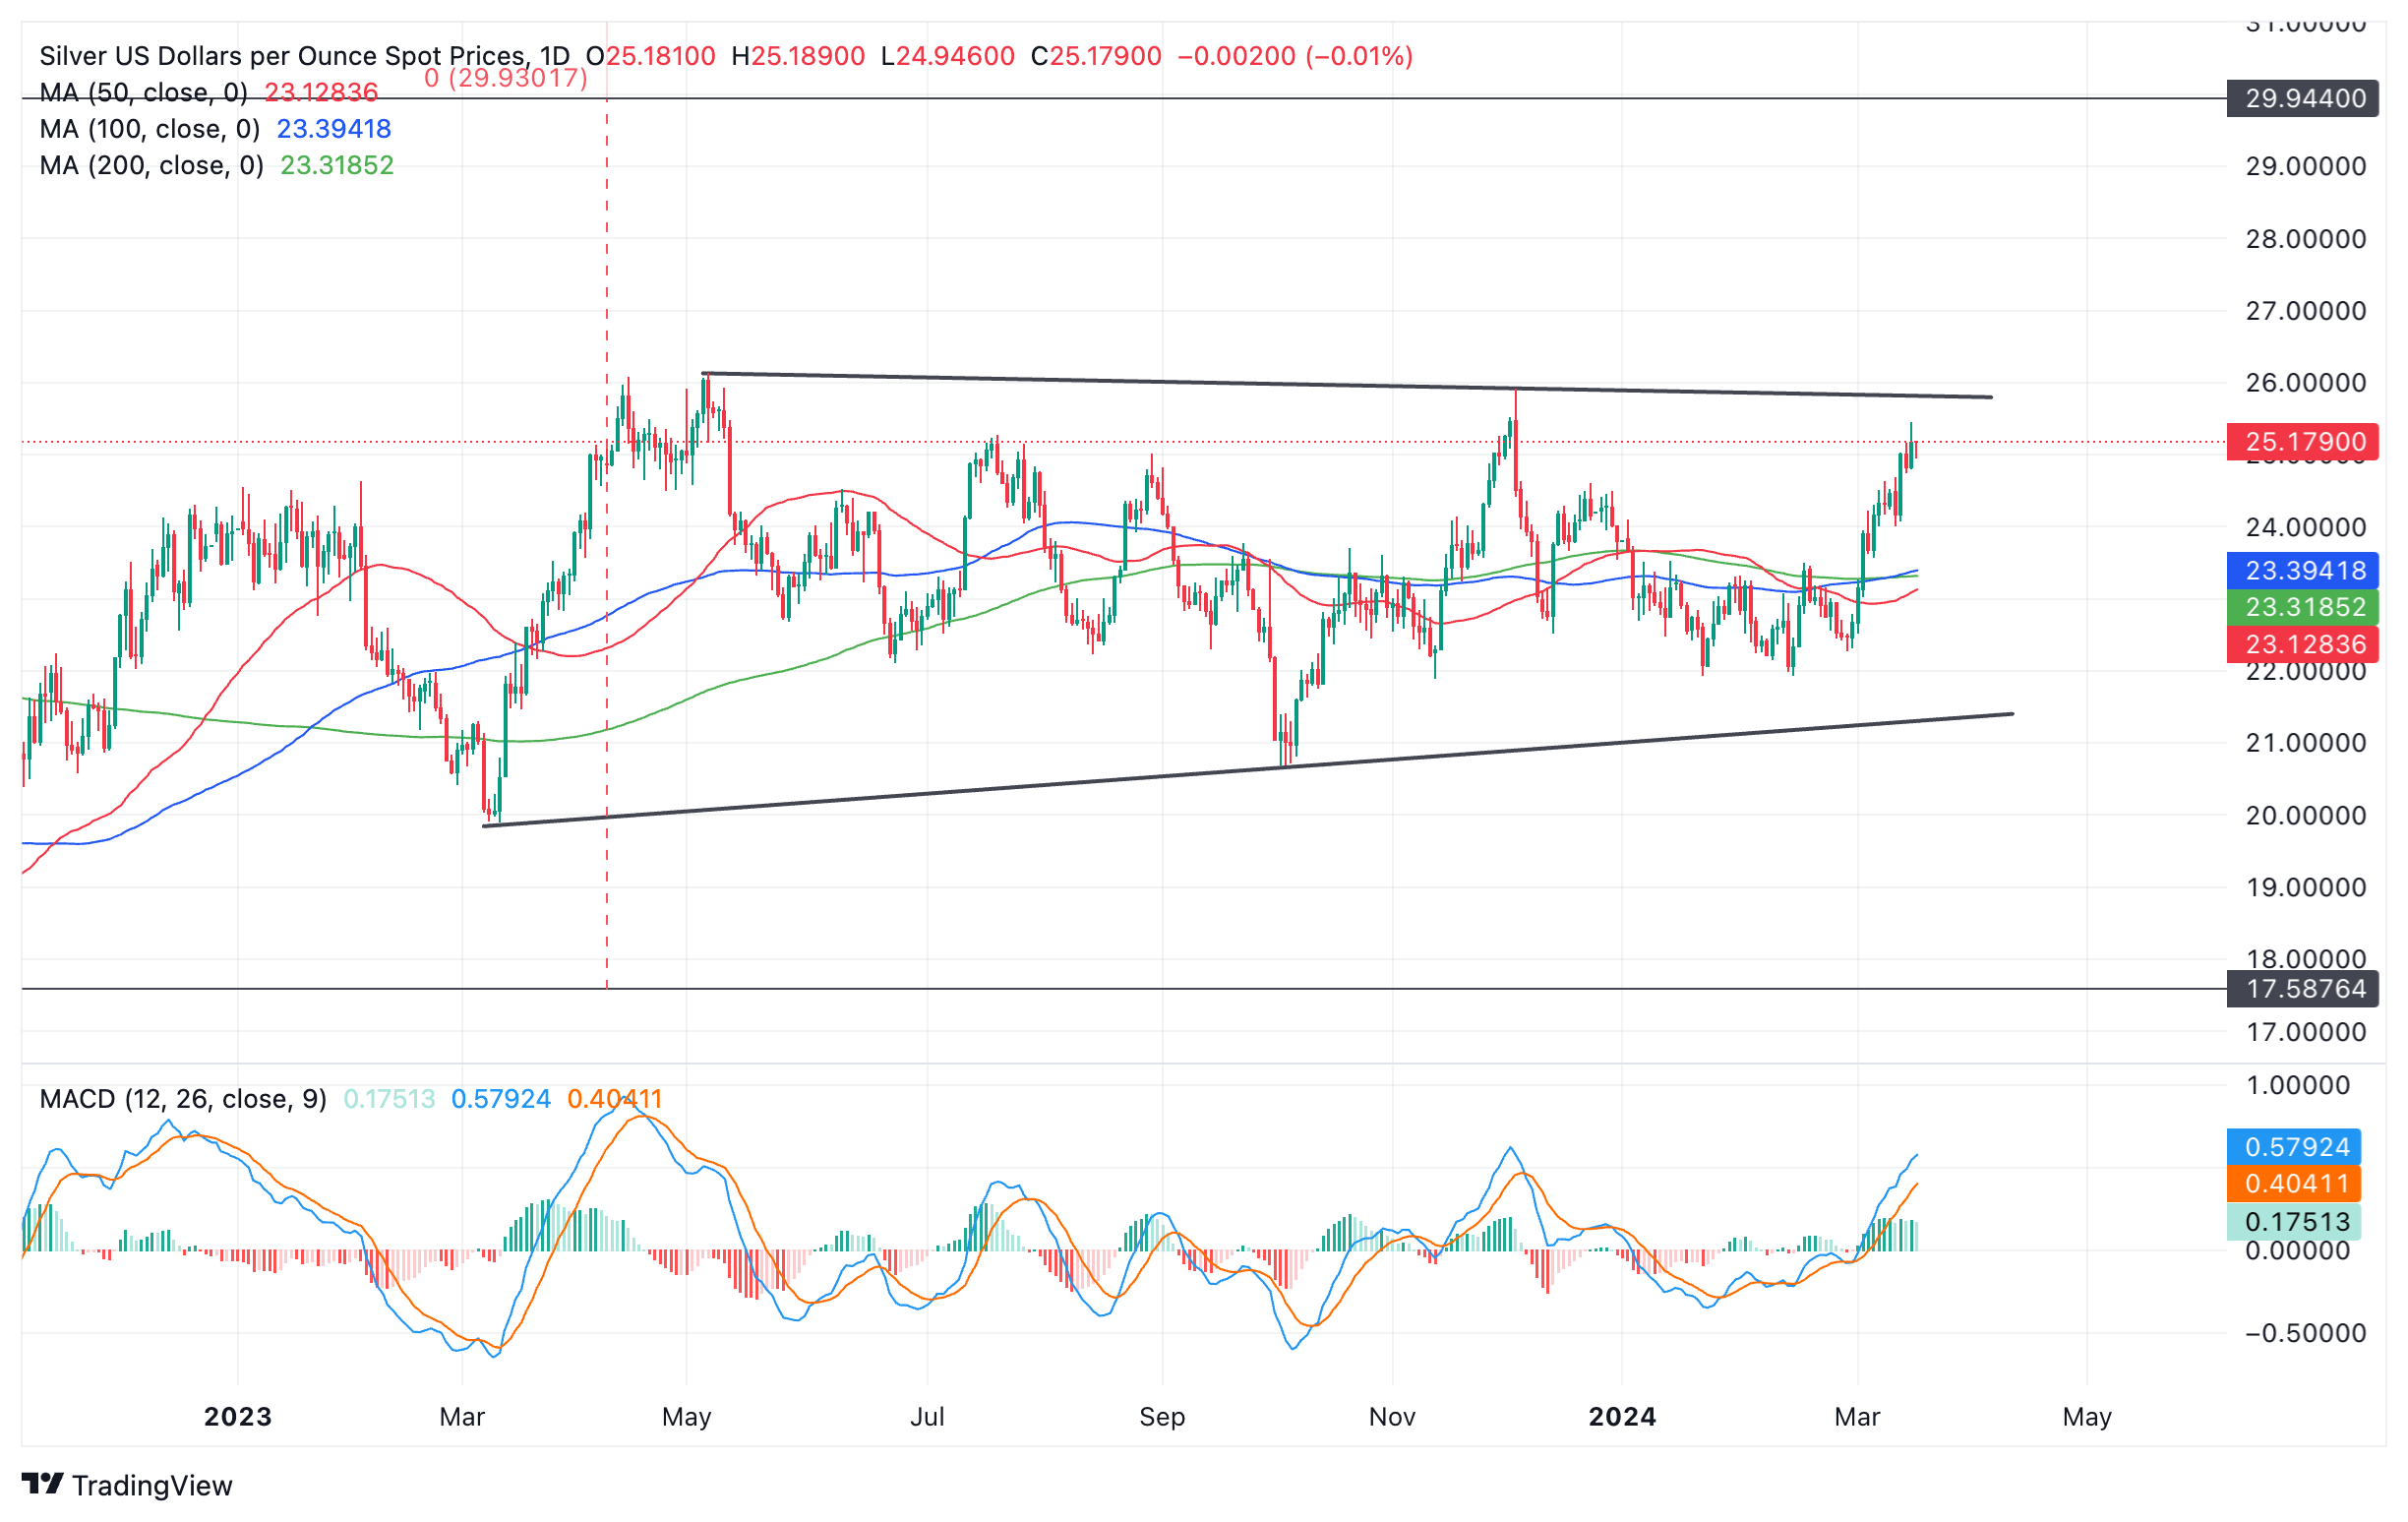Select the MACD (12, 26, close, 9) legend
Image resolution: width=2408 pixels, height=1522 pixels.
click(x=182, y=1099)
